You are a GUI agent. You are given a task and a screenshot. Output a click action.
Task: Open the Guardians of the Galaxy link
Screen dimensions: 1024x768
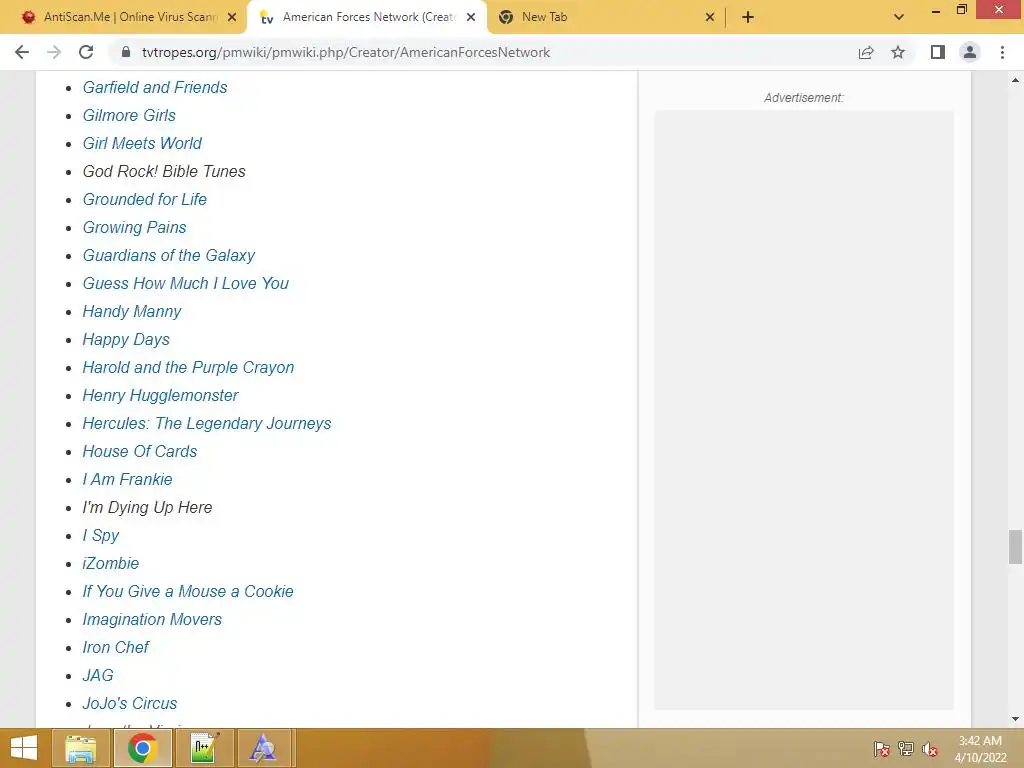pos(168,255)
